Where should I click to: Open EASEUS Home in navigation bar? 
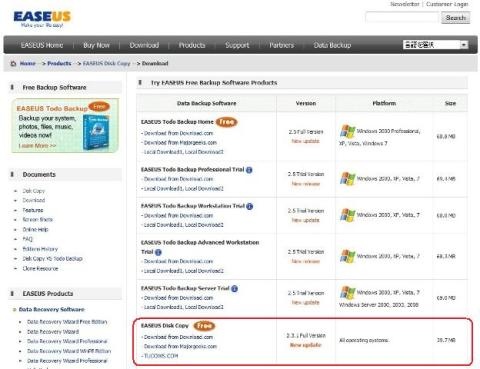(42, 45)
